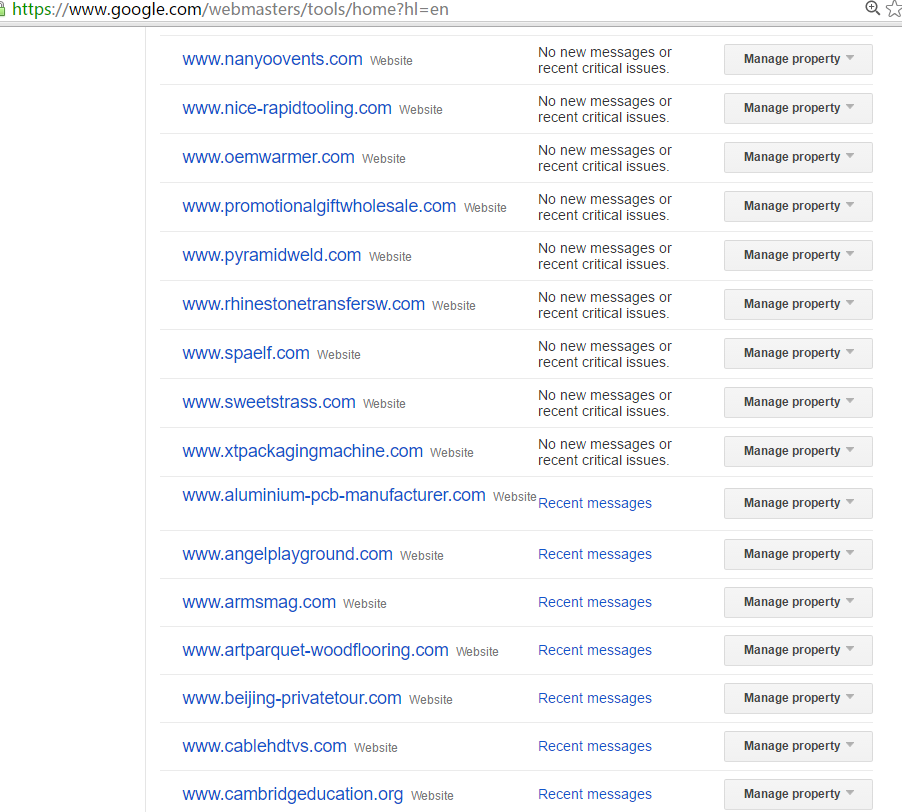This screenshot has width=902, height=812.
Task: Open www.promotionalgiftwholesale.com link
Action: 319,206
